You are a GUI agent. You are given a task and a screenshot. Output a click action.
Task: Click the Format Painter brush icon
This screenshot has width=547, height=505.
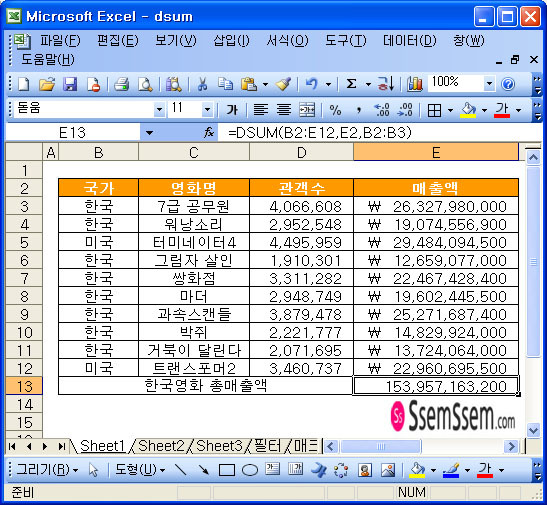tap(283, 84)
